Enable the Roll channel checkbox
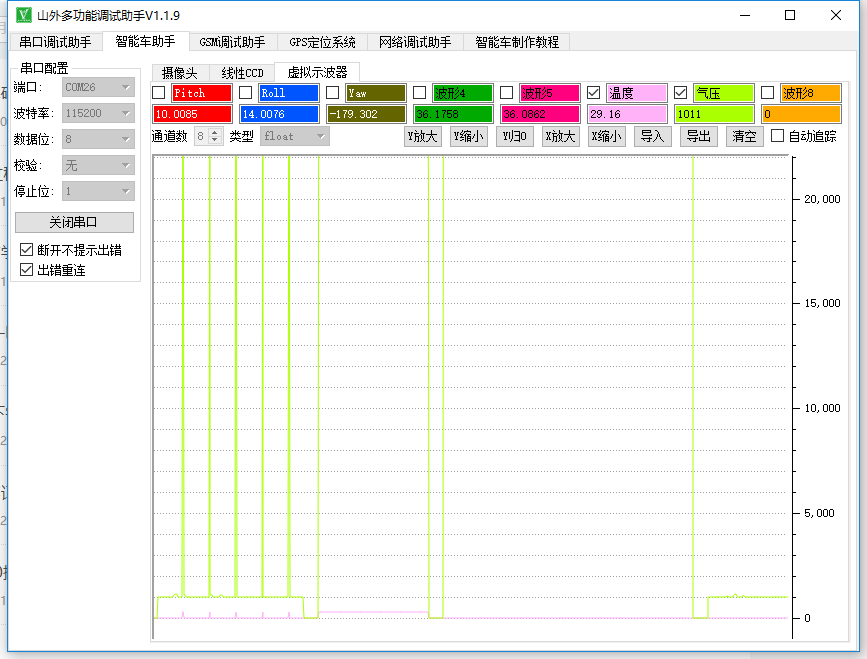Viewport: 867px width, 659px height. click(246, 93)
